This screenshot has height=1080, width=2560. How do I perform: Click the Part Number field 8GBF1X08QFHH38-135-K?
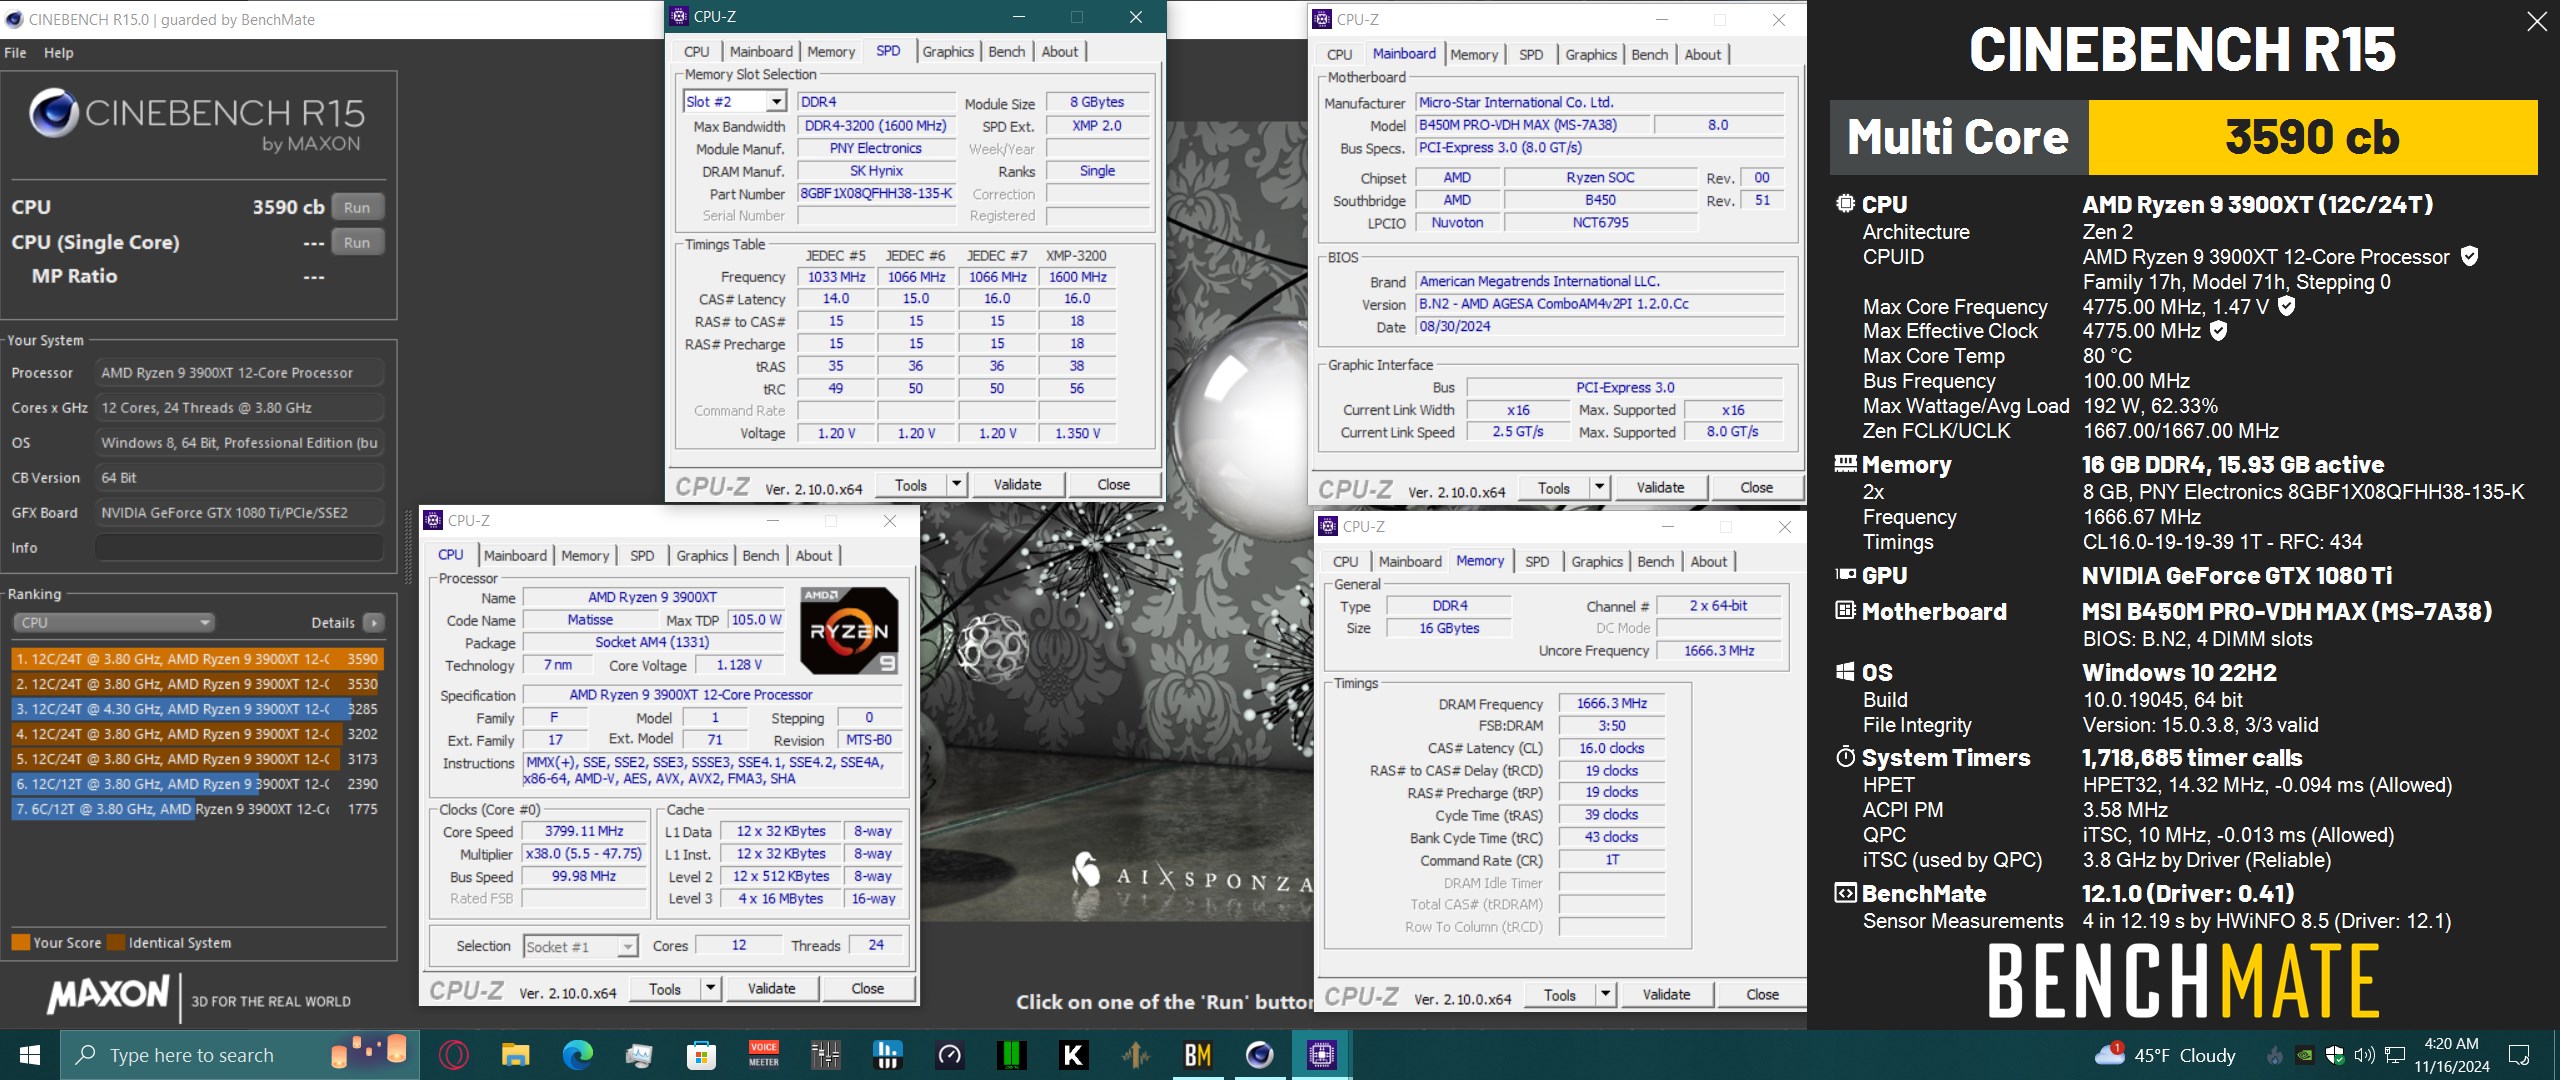point(876,194)
